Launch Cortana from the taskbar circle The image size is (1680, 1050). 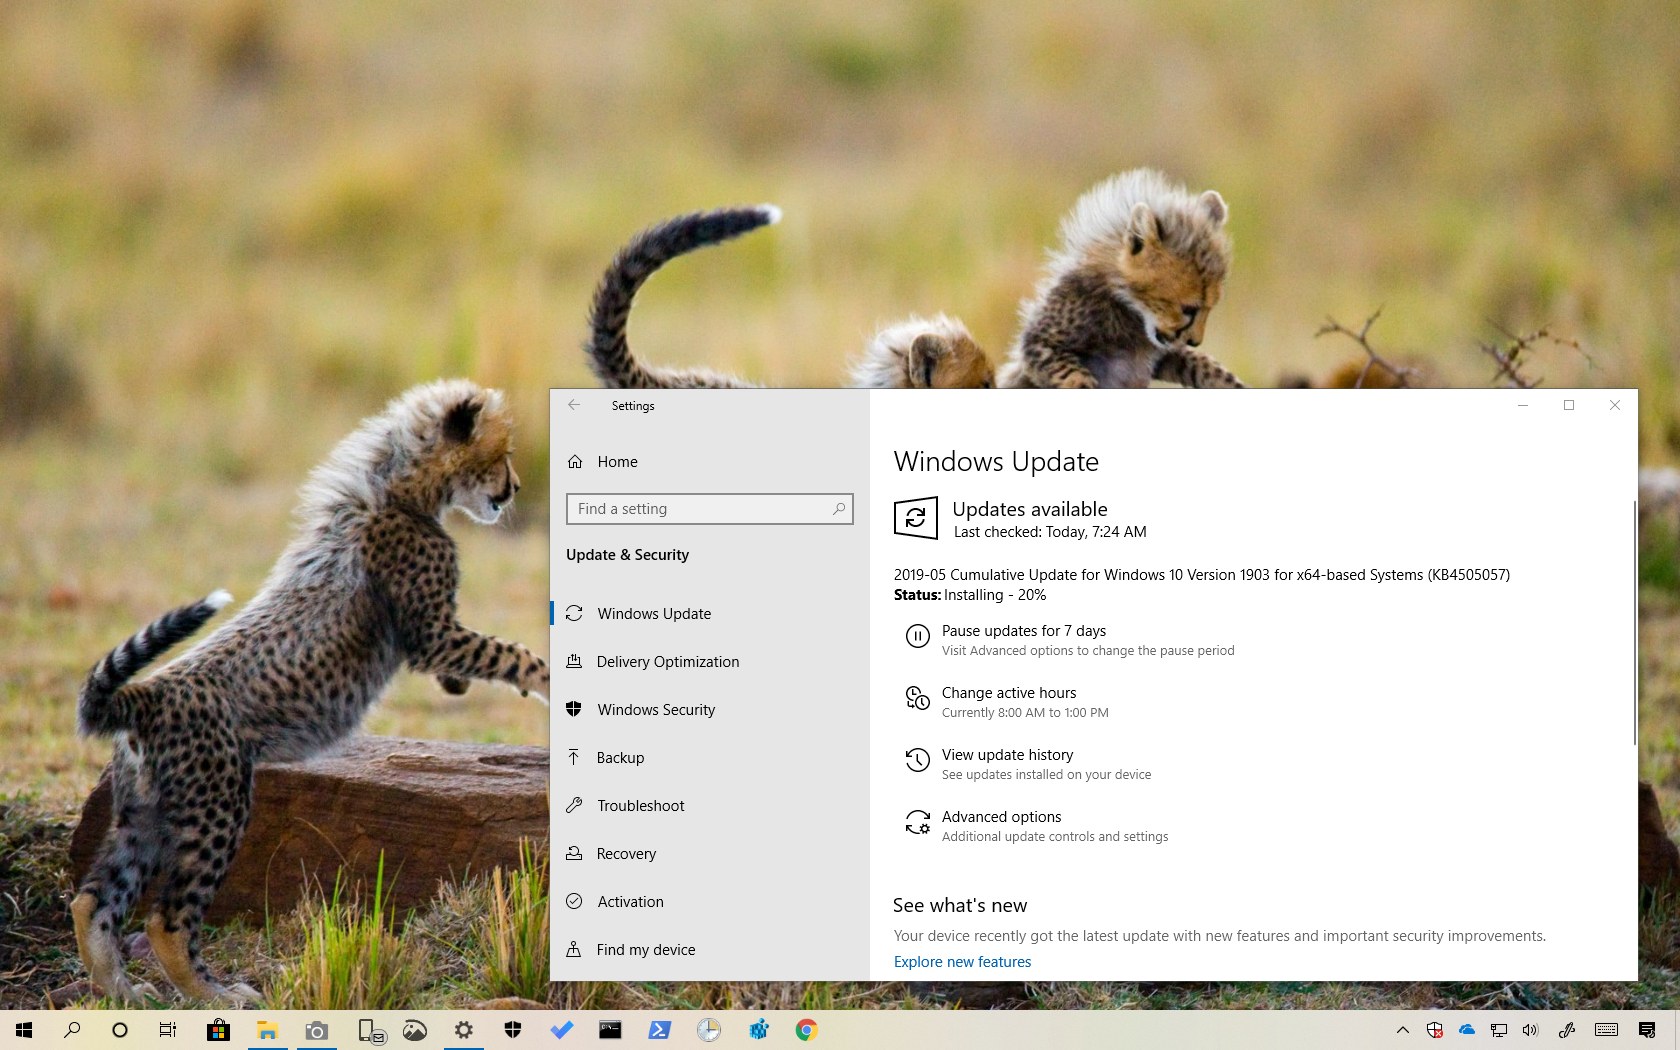coord(120,1030)
